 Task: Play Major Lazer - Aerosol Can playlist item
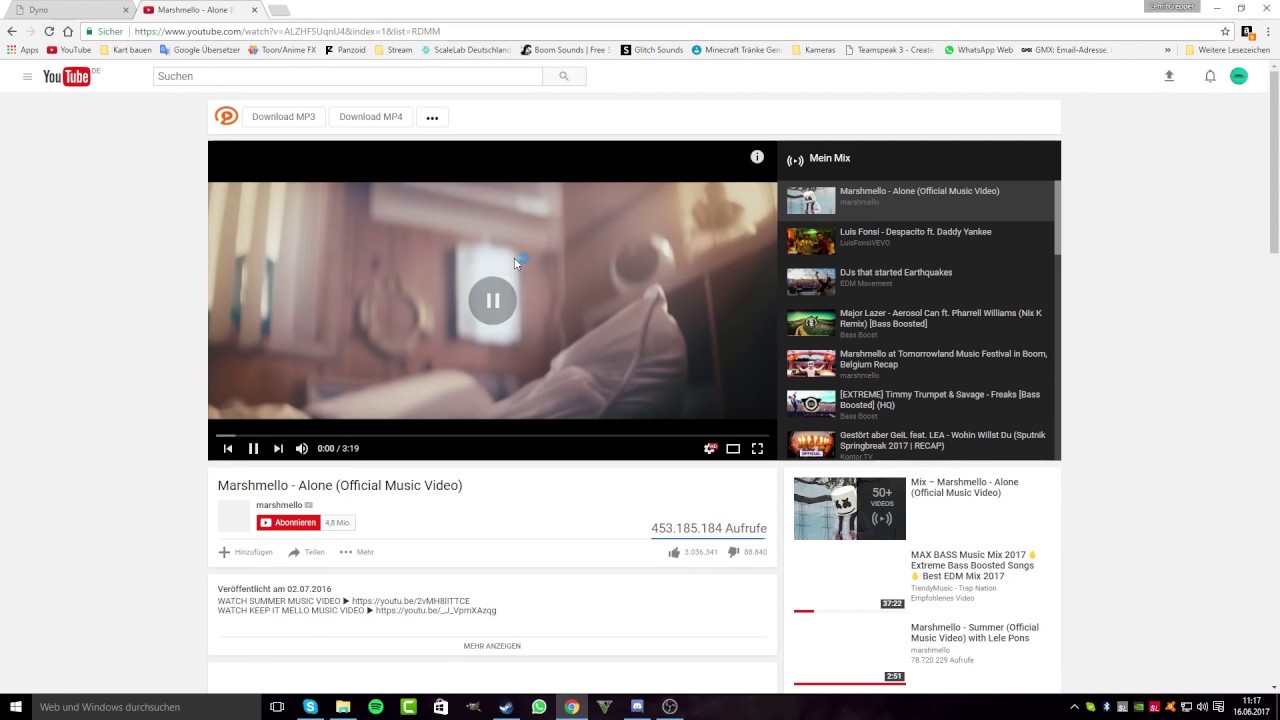pyautogui.click(x=917, y=323)
